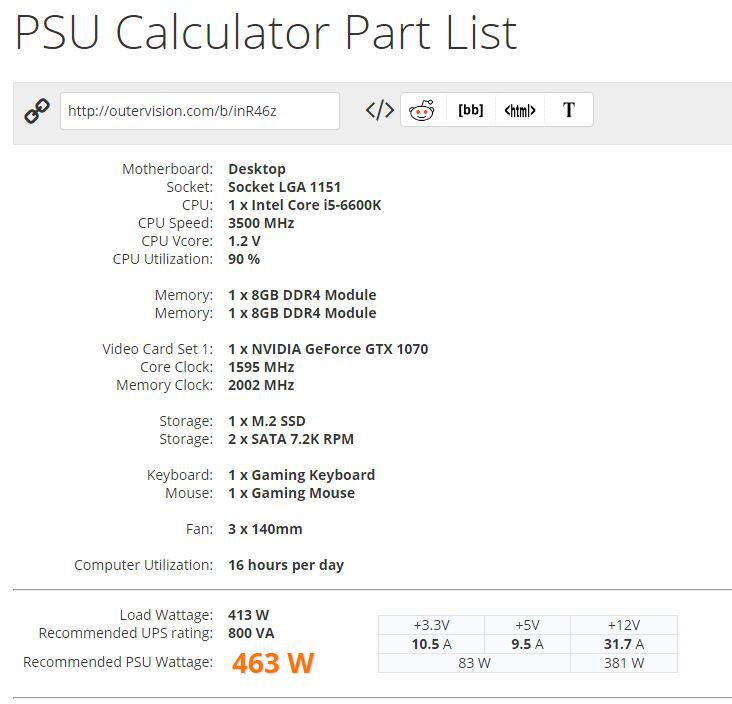Screen dimensions: 732x704
Task: Click the PSU Calculator Part List heading
Action: coord(266,32)
